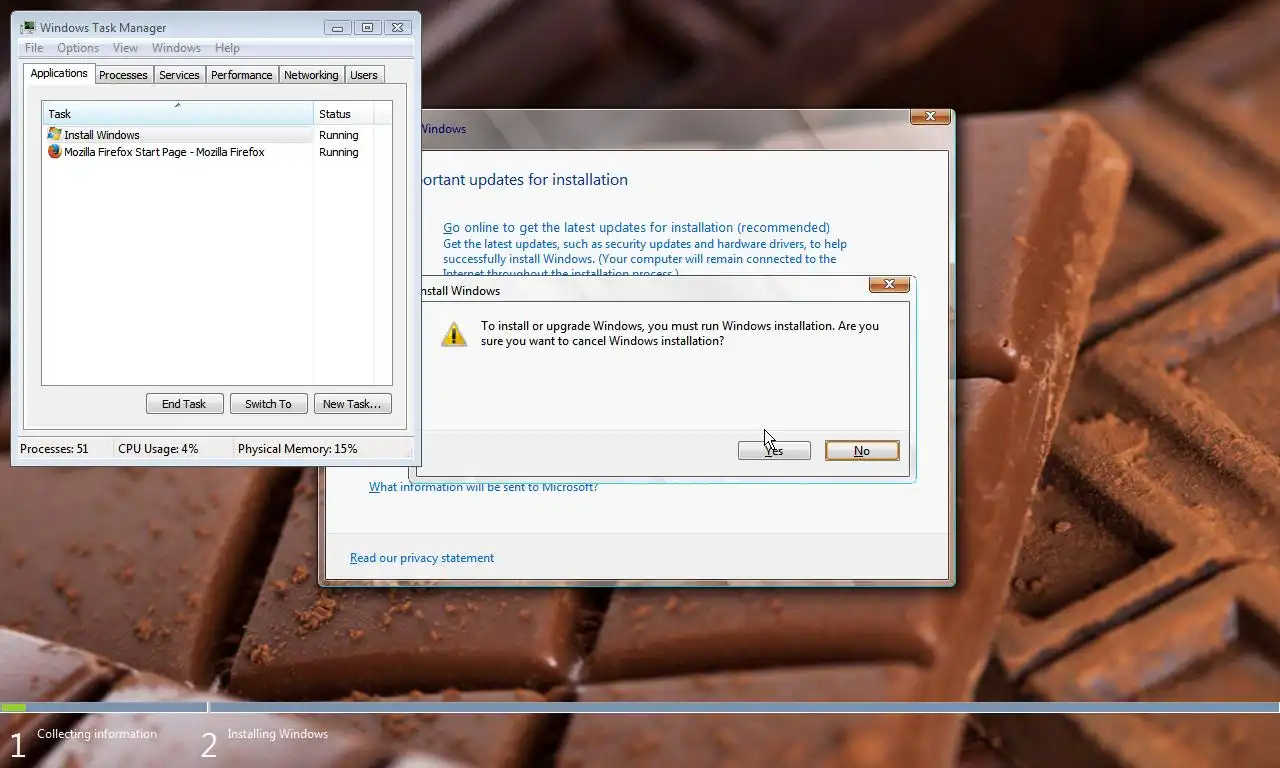This screenshot has height=768, width=1280.
Task: Click the Running status of Firefox task
Action: 338,152
